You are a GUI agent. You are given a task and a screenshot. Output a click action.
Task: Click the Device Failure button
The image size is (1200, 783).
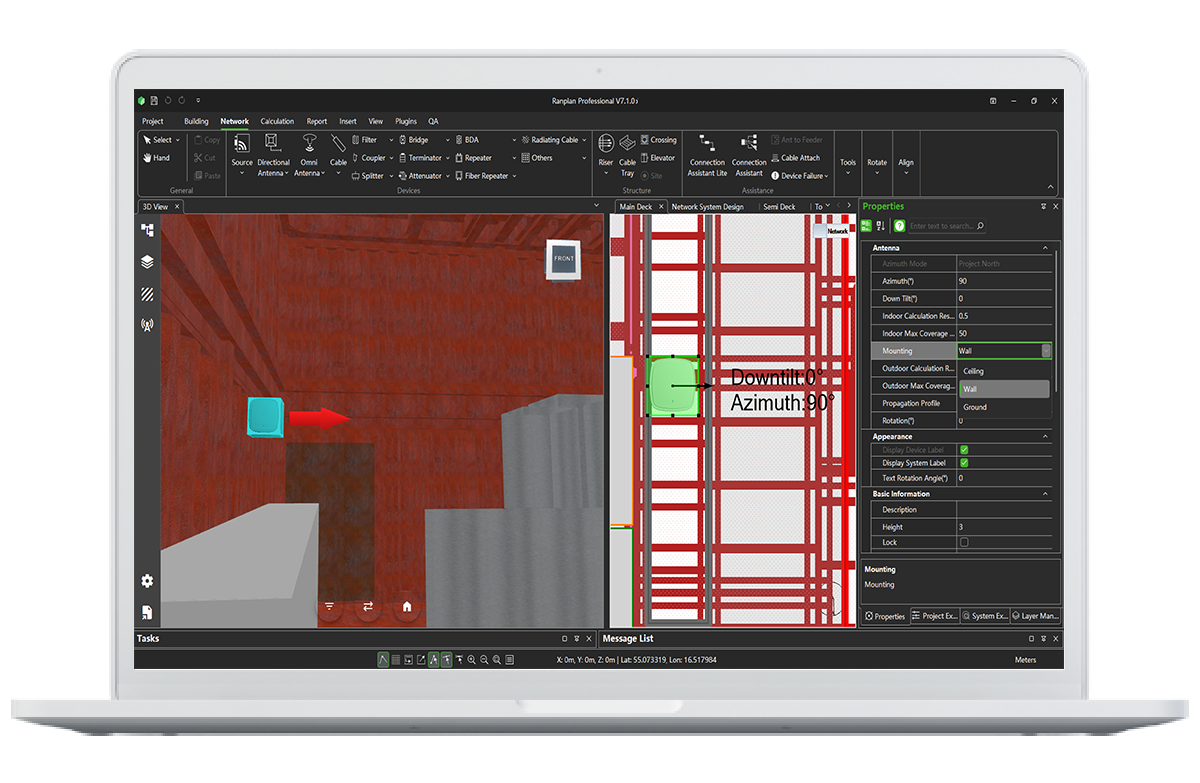[800, 176]
